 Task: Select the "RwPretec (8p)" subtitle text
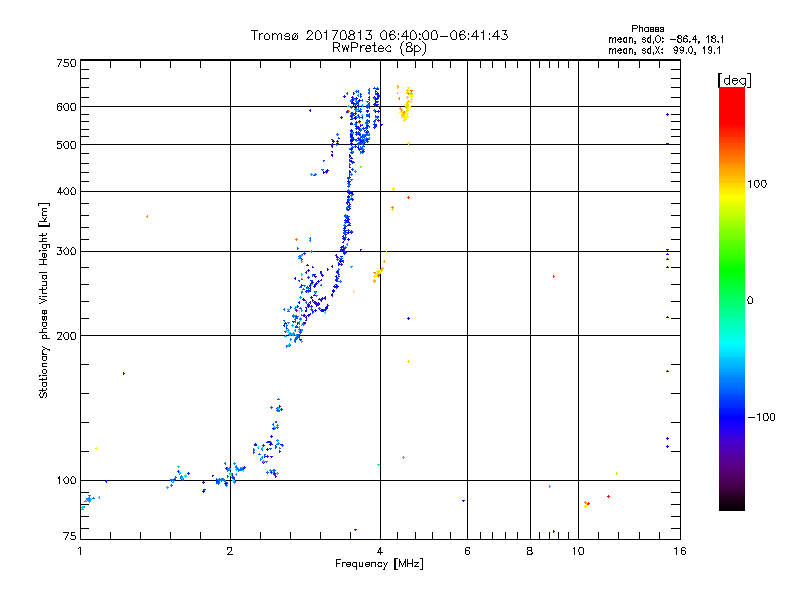[379, 48]
